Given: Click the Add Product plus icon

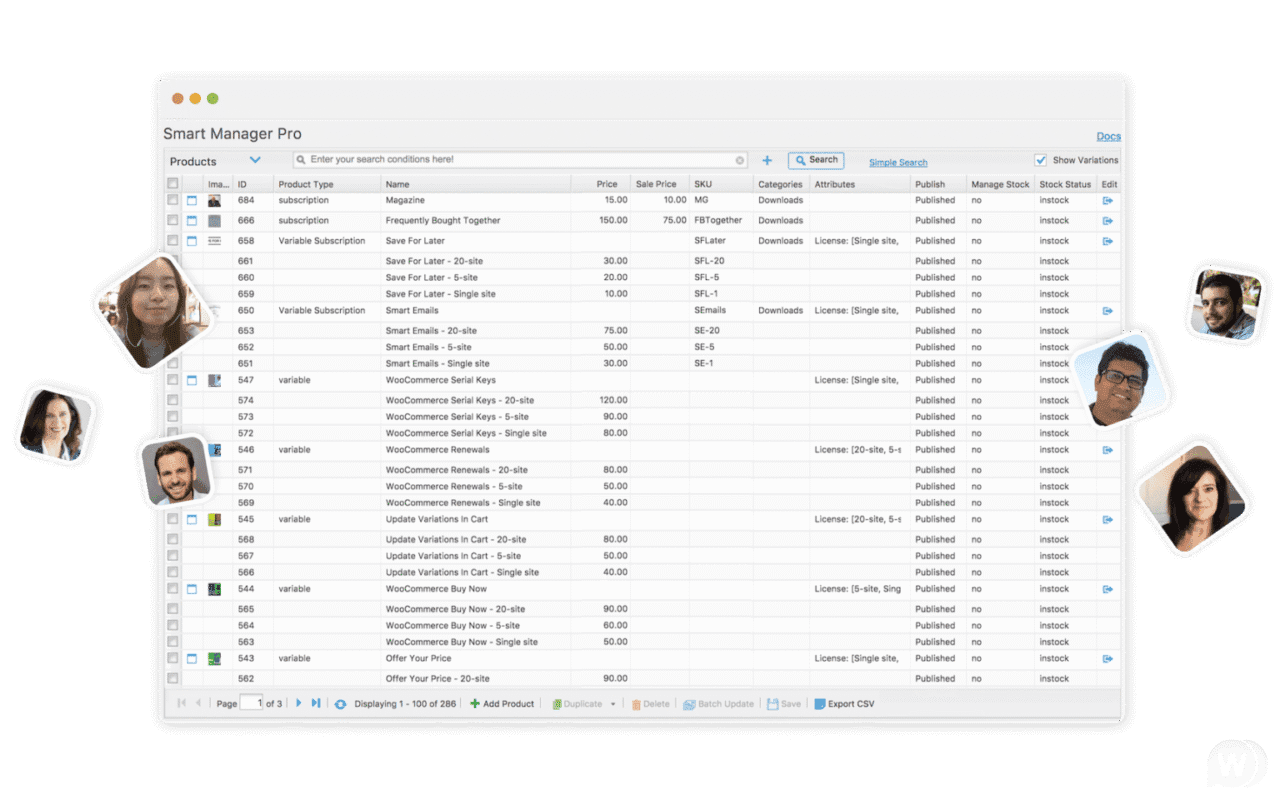Looking at the screenshot, I should click(x=475, y=703).
